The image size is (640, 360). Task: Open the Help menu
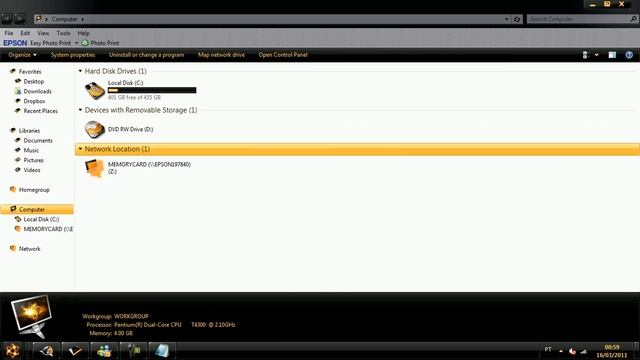point(83,33)
